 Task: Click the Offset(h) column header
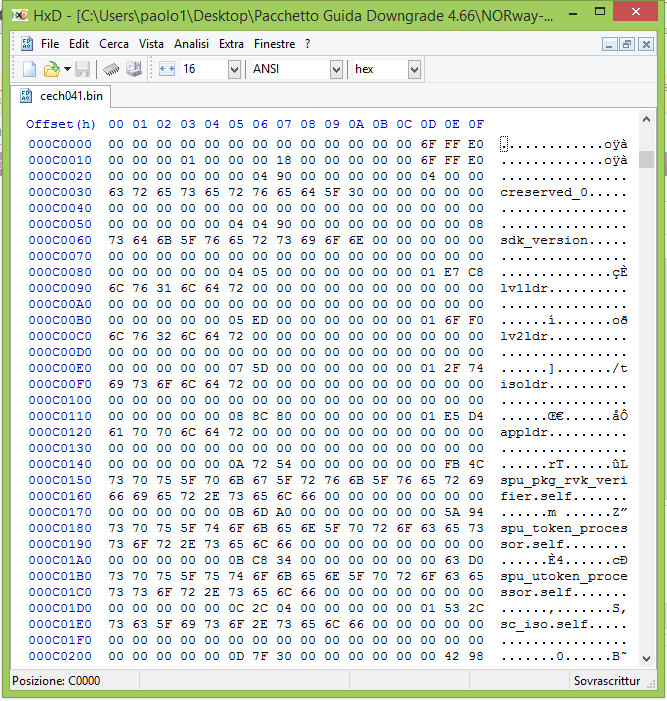tap(61, 124)
